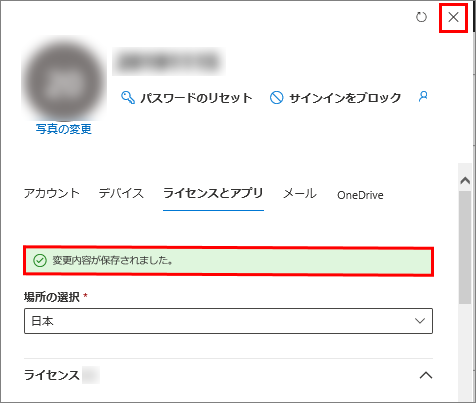
Task: Click the chevron in the 日本 combo box
Action: tap(420, 321)
